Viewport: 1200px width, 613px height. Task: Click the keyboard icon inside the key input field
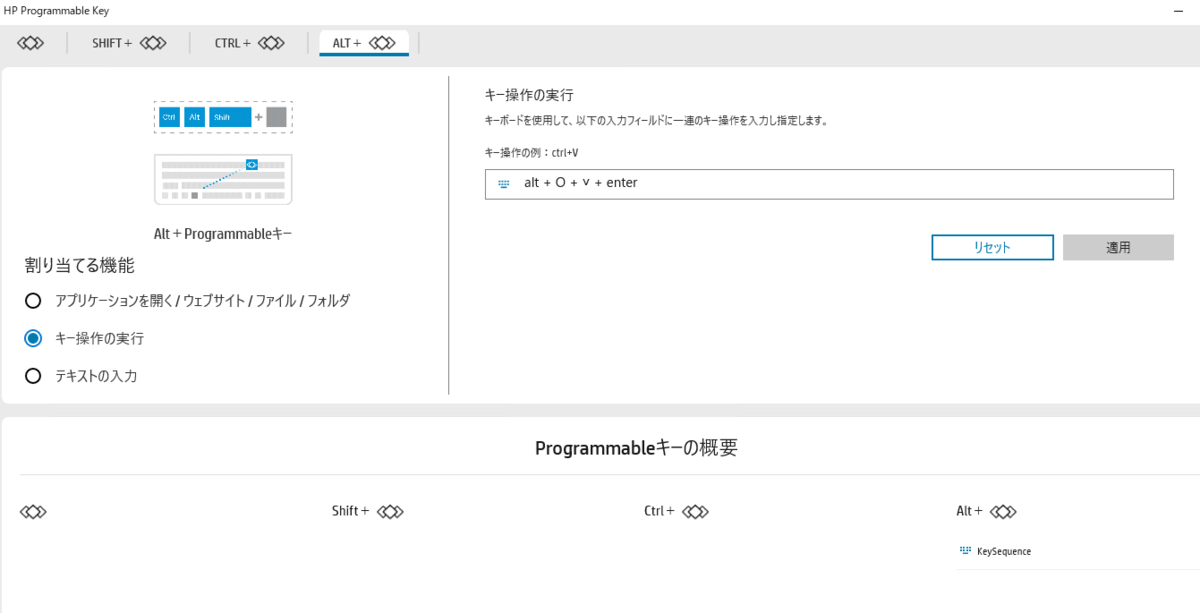coord(504,184)
